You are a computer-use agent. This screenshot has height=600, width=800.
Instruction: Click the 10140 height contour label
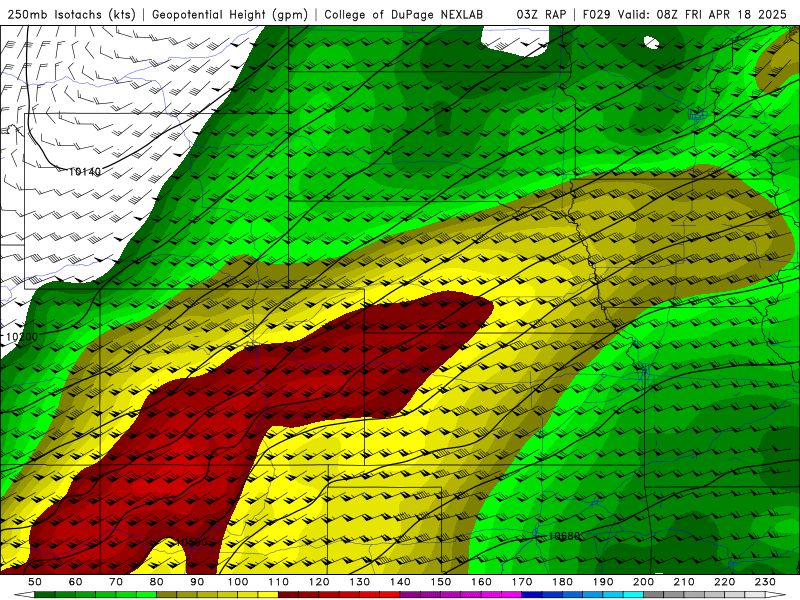click(85, 172)
